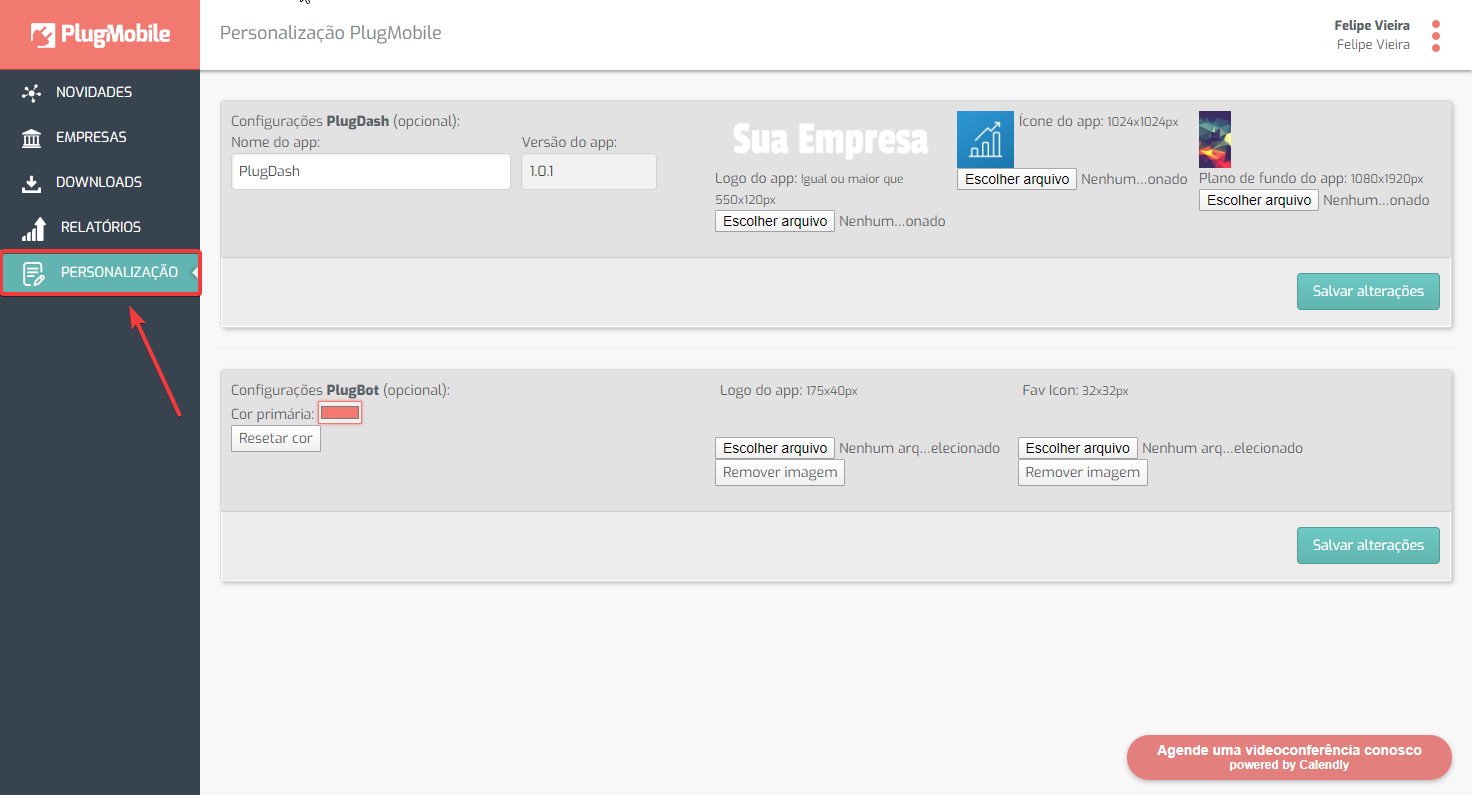This screenshot has width=1472, height=795.
Task: Remove the PlugBot logo image
Action: [780, 472]
